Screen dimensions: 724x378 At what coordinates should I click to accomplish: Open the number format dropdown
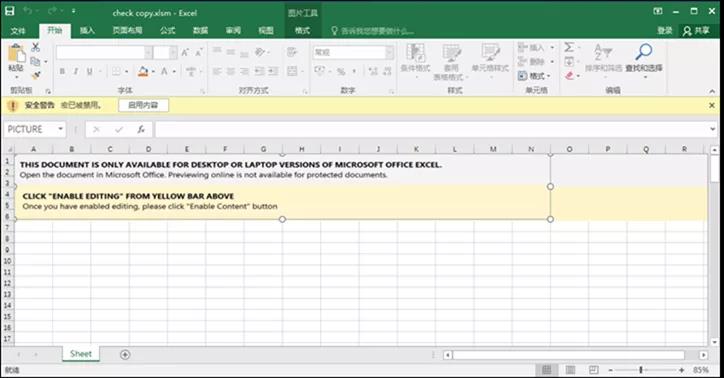tap(390, 52)
